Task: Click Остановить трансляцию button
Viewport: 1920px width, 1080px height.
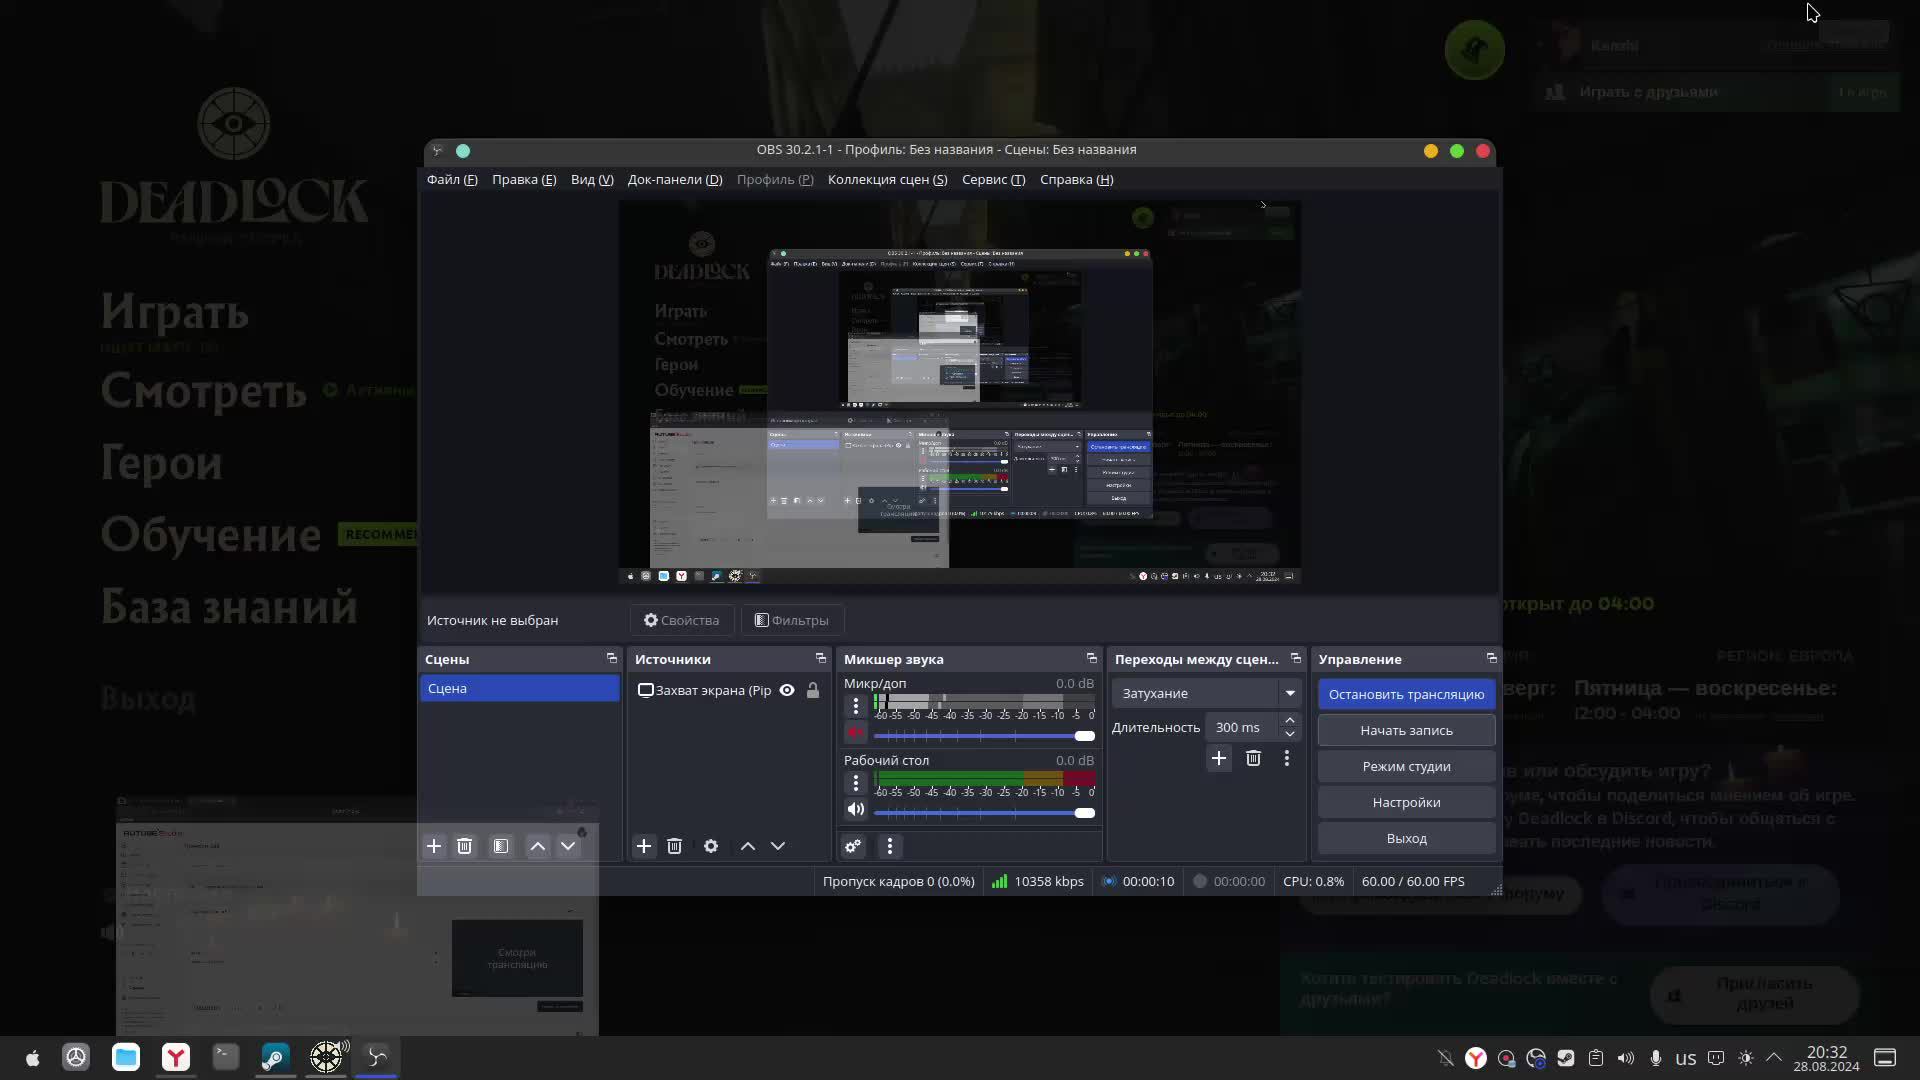Action: [1406, 694]
